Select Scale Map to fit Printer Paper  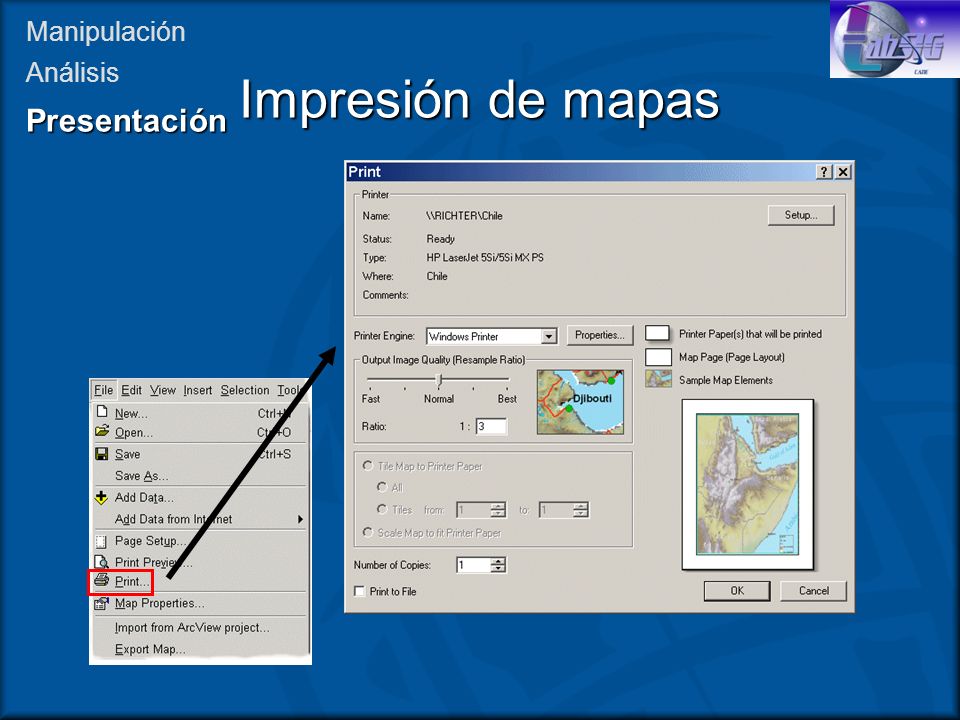367,532
